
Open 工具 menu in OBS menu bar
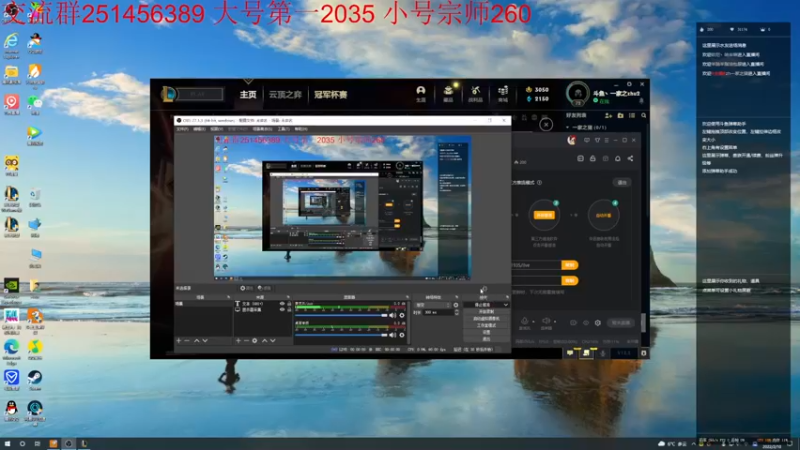284,129
